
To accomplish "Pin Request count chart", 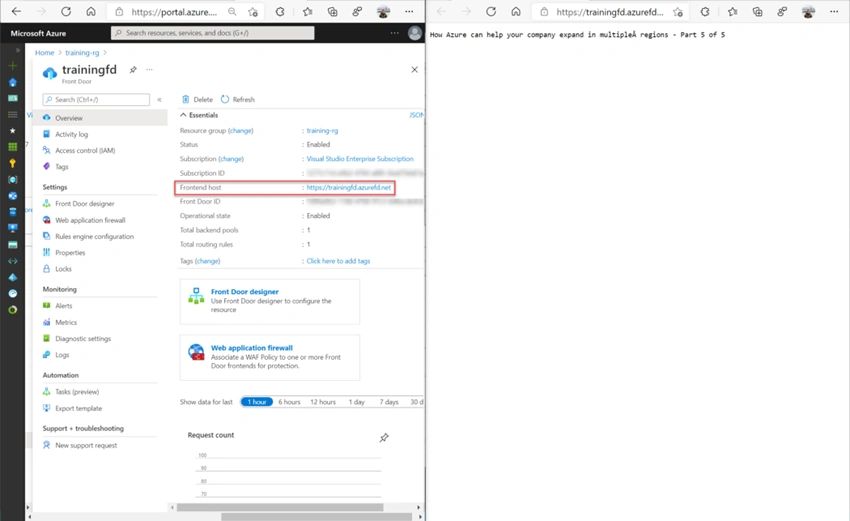I will coord(384,438).
